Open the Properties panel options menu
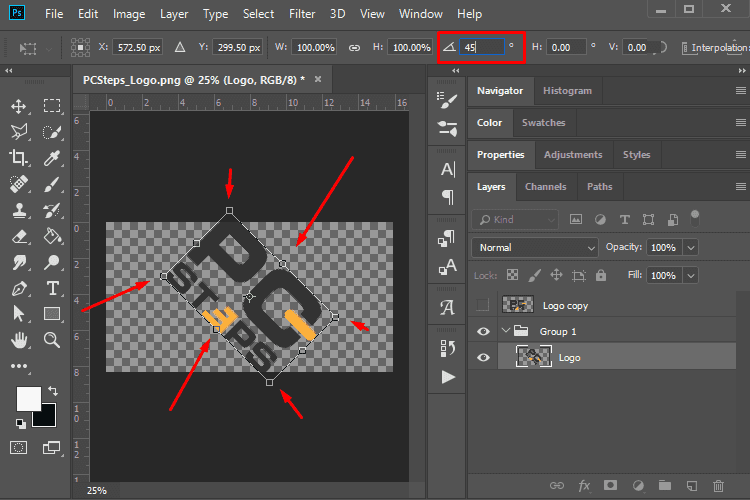The image size is (750, 500). (740, 155)
